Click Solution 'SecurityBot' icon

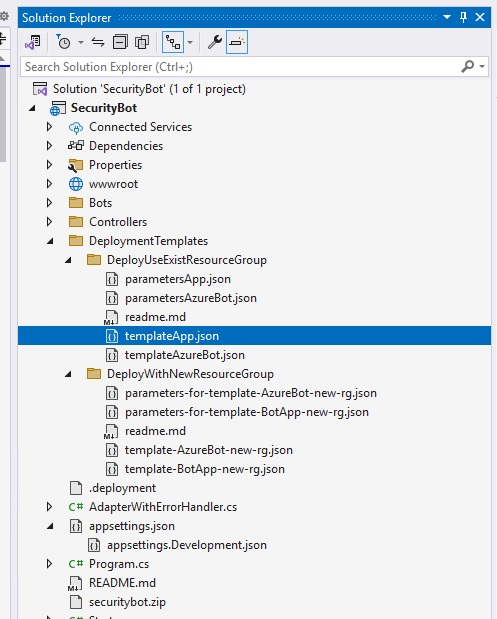40,89
